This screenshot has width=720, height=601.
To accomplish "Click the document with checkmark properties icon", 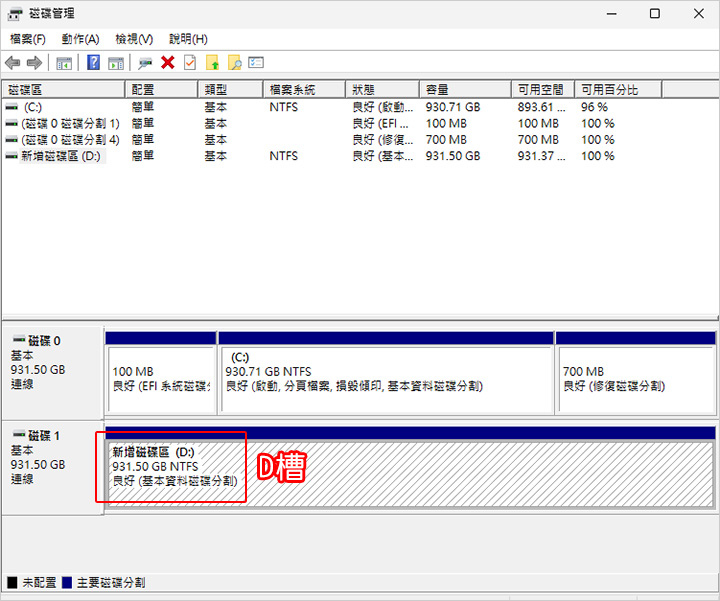I will coord(190,62).
